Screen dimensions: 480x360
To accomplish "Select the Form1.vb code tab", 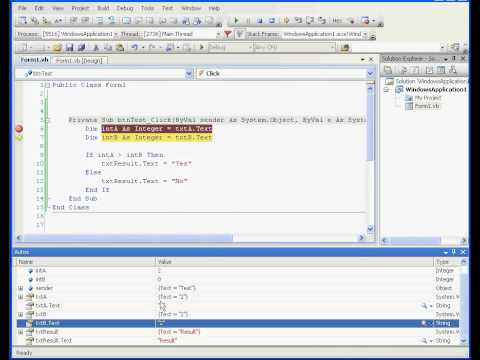I will coord(34,60).
